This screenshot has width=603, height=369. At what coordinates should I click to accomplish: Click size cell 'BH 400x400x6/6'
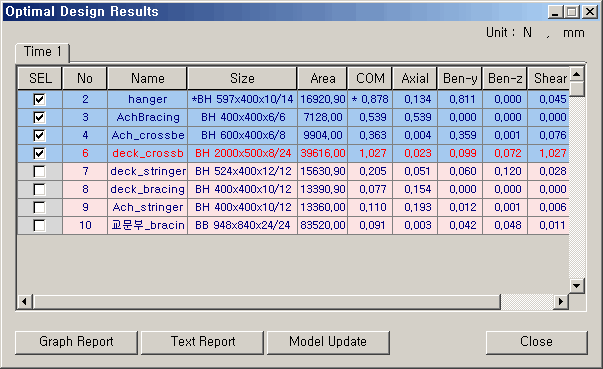click(242, 118)
